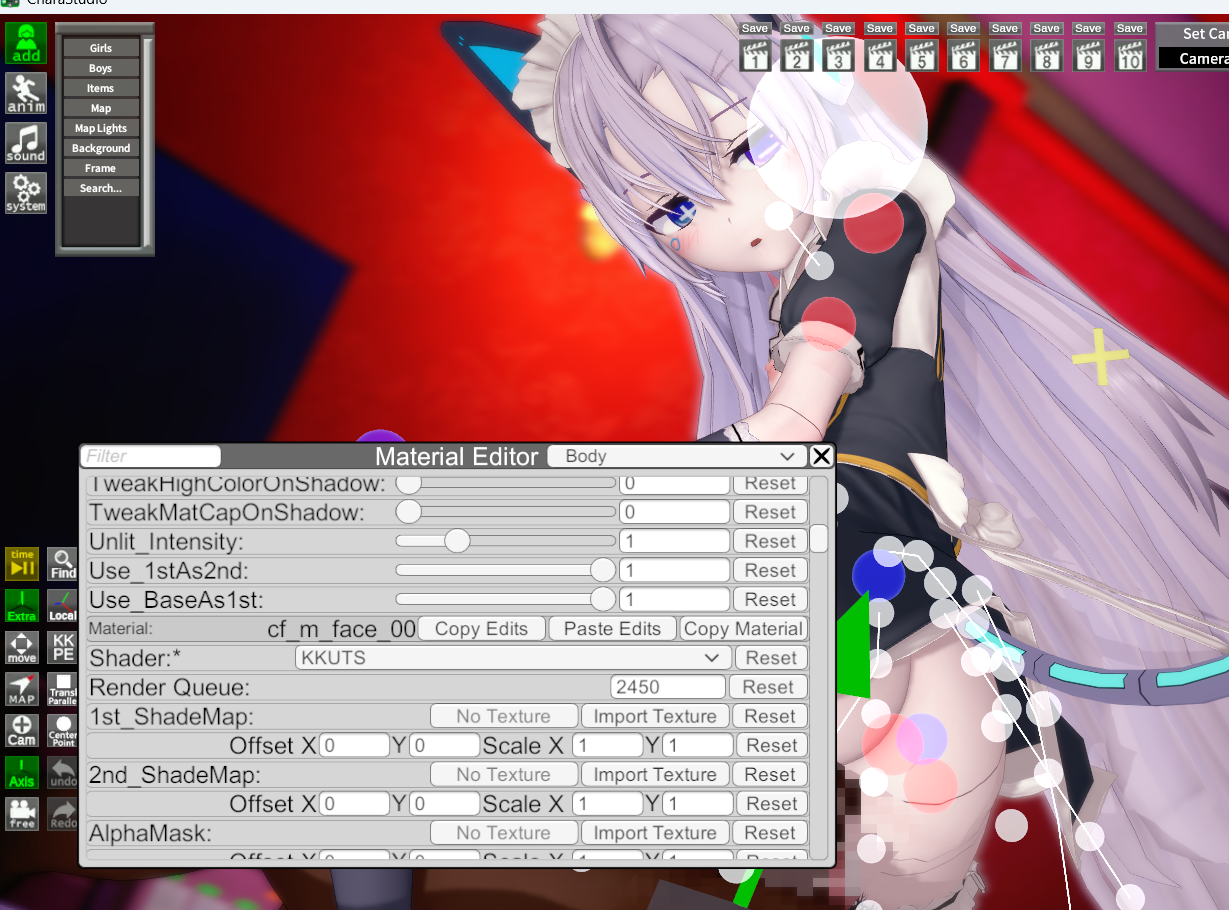Choose Items in the add menu

tap(101, 88)
